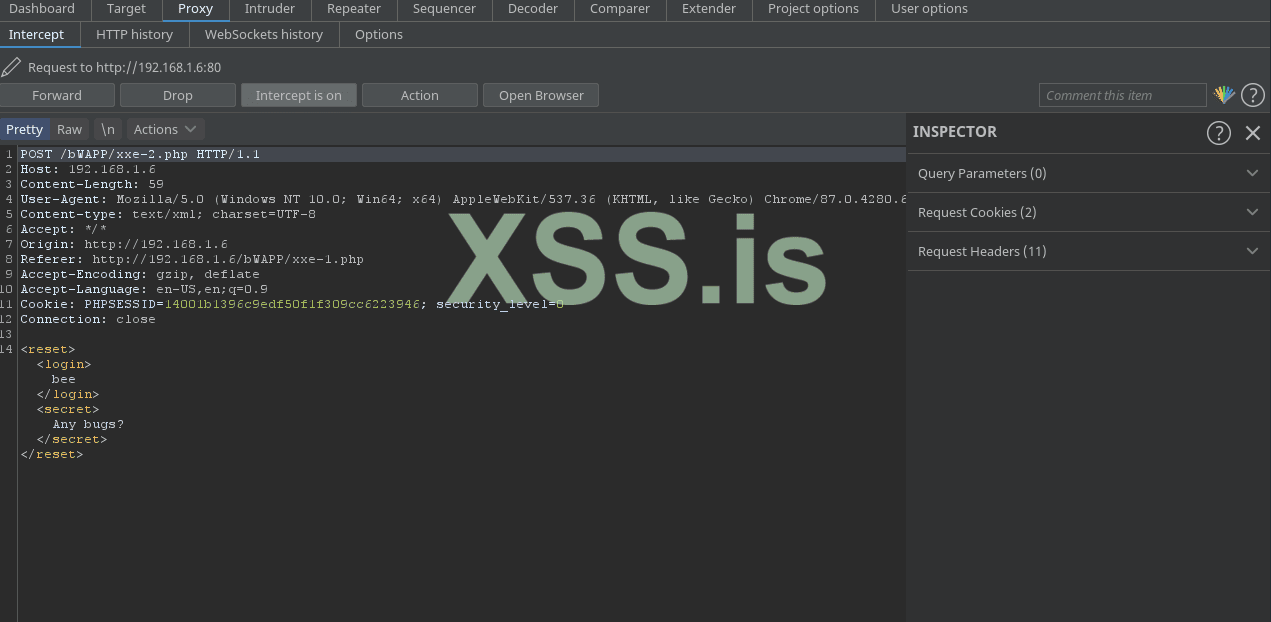The height and width of the screenshot is (622, 1271).
Task: Switch to WebSockets history sub-tab
Action: [x=264, y=34]
